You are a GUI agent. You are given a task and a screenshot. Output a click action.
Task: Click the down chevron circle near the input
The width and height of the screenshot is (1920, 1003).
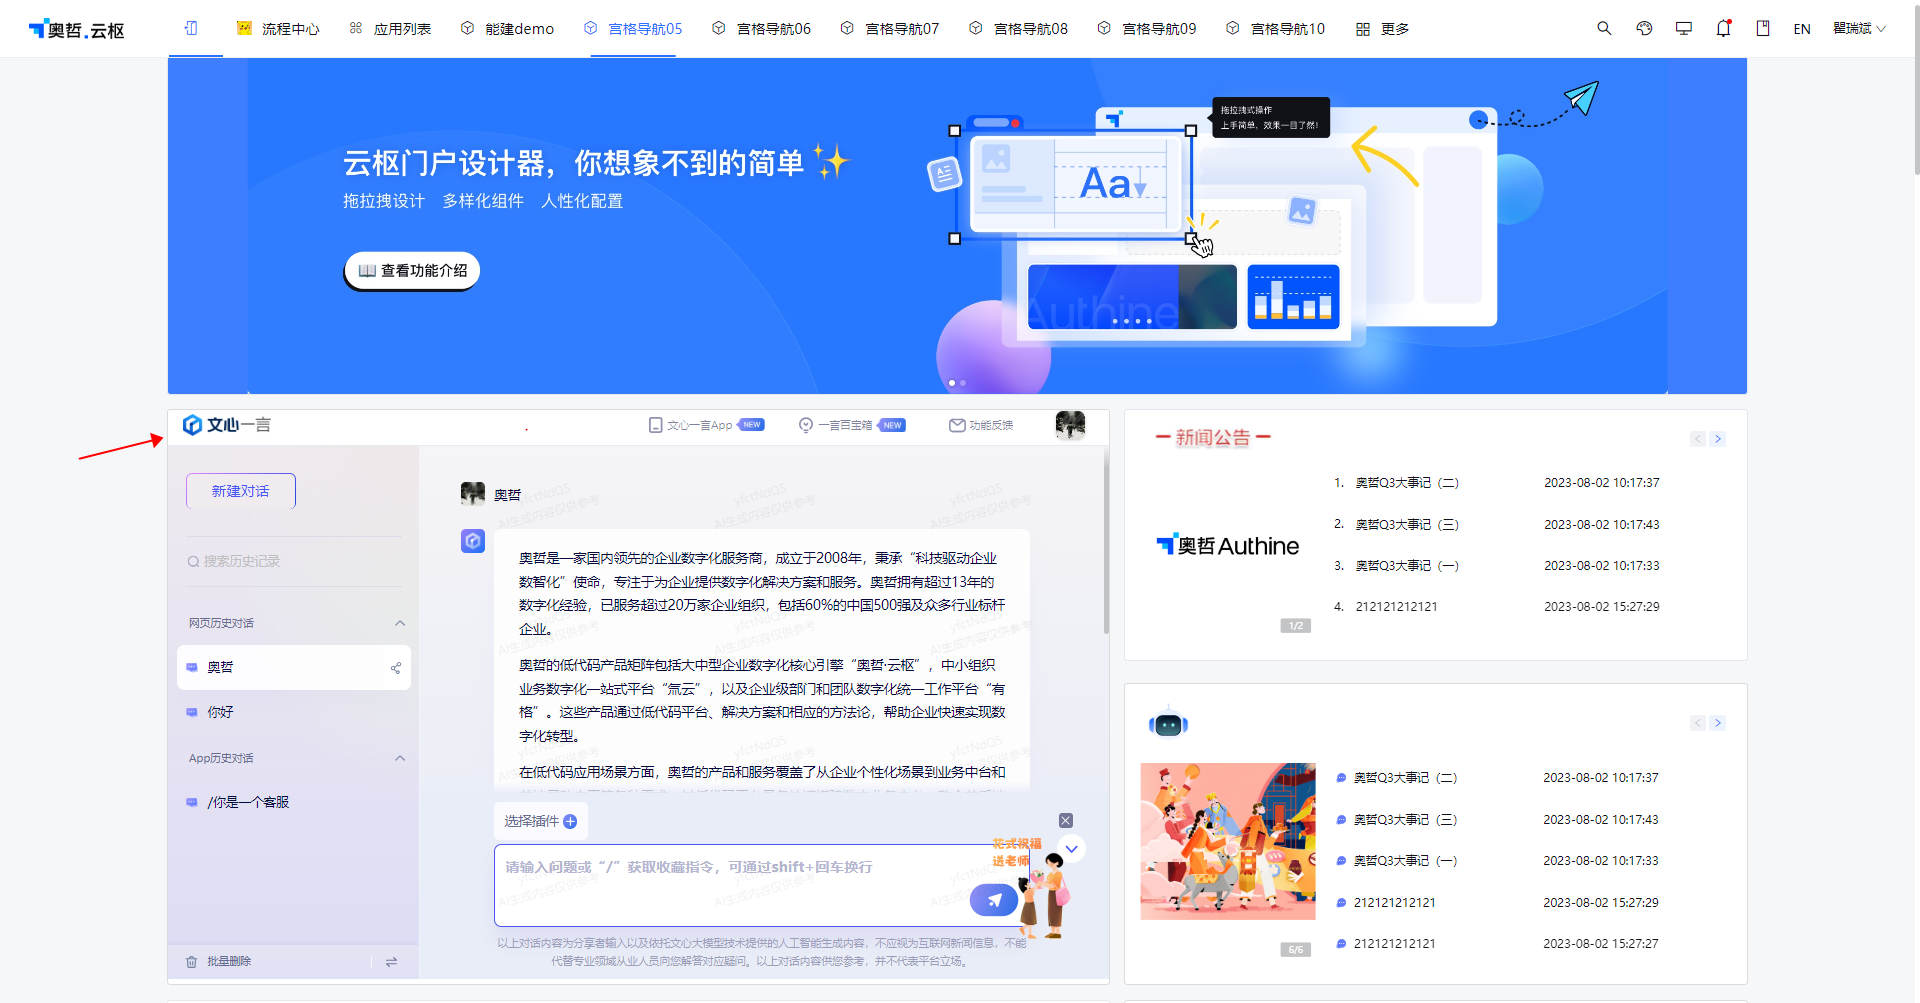point(1071,849)
